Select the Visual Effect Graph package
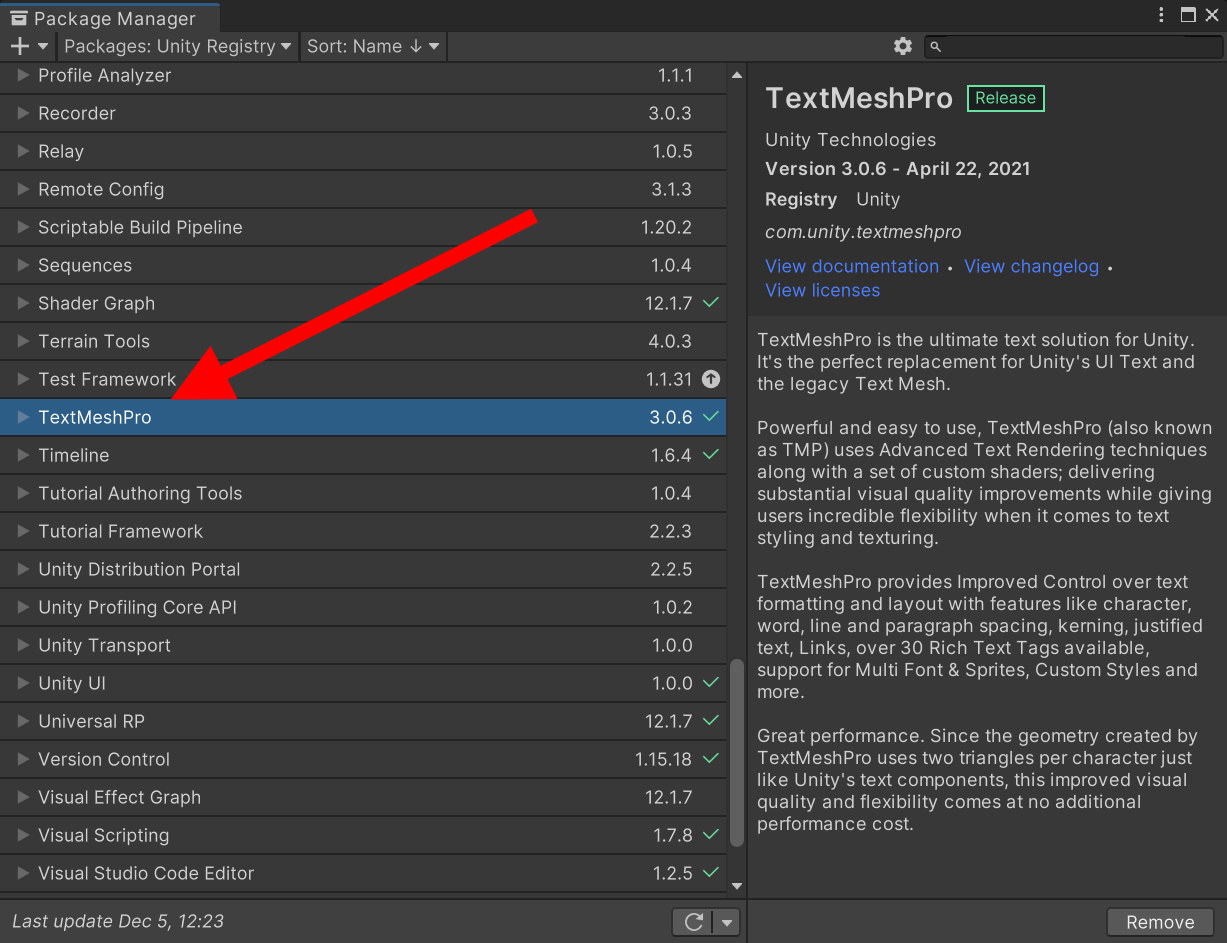 363,797
